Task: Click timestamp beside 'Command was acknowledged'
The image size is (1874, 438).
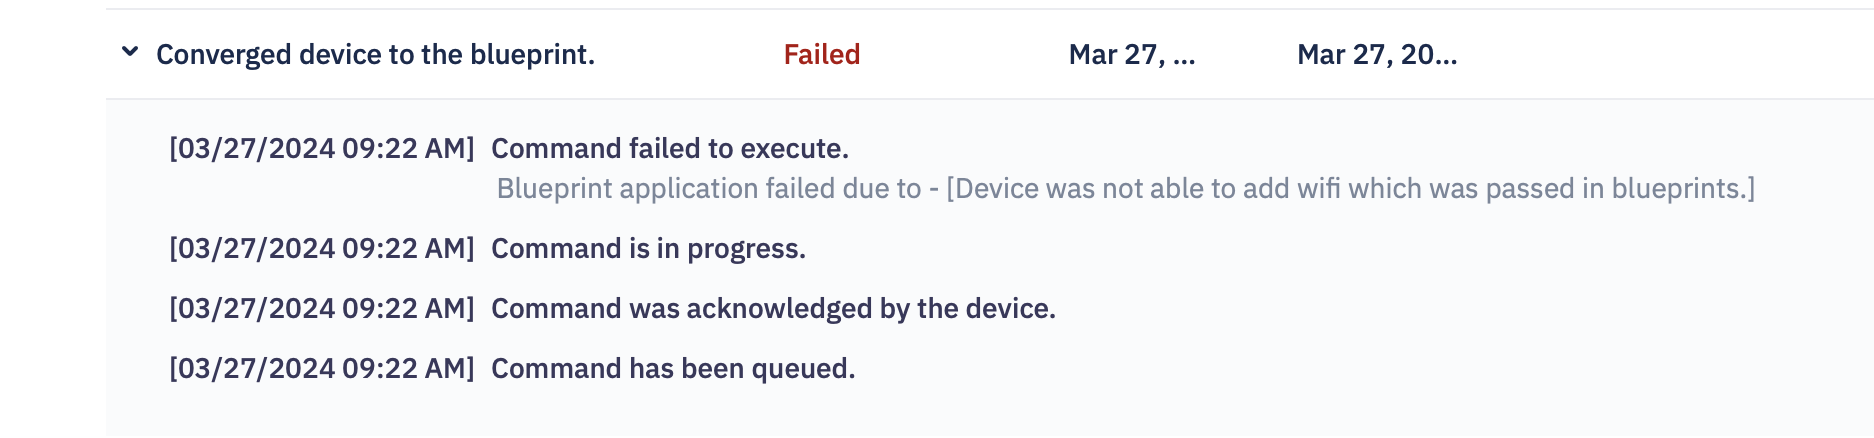Action: (322, 308)
